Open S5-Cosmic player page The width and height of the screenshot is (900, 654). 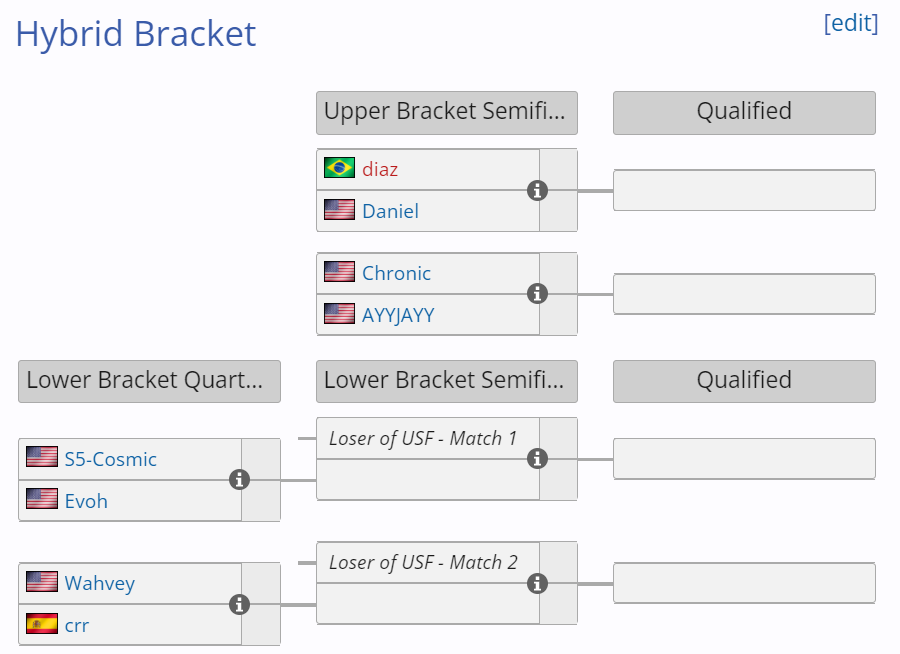click(110, 459)
